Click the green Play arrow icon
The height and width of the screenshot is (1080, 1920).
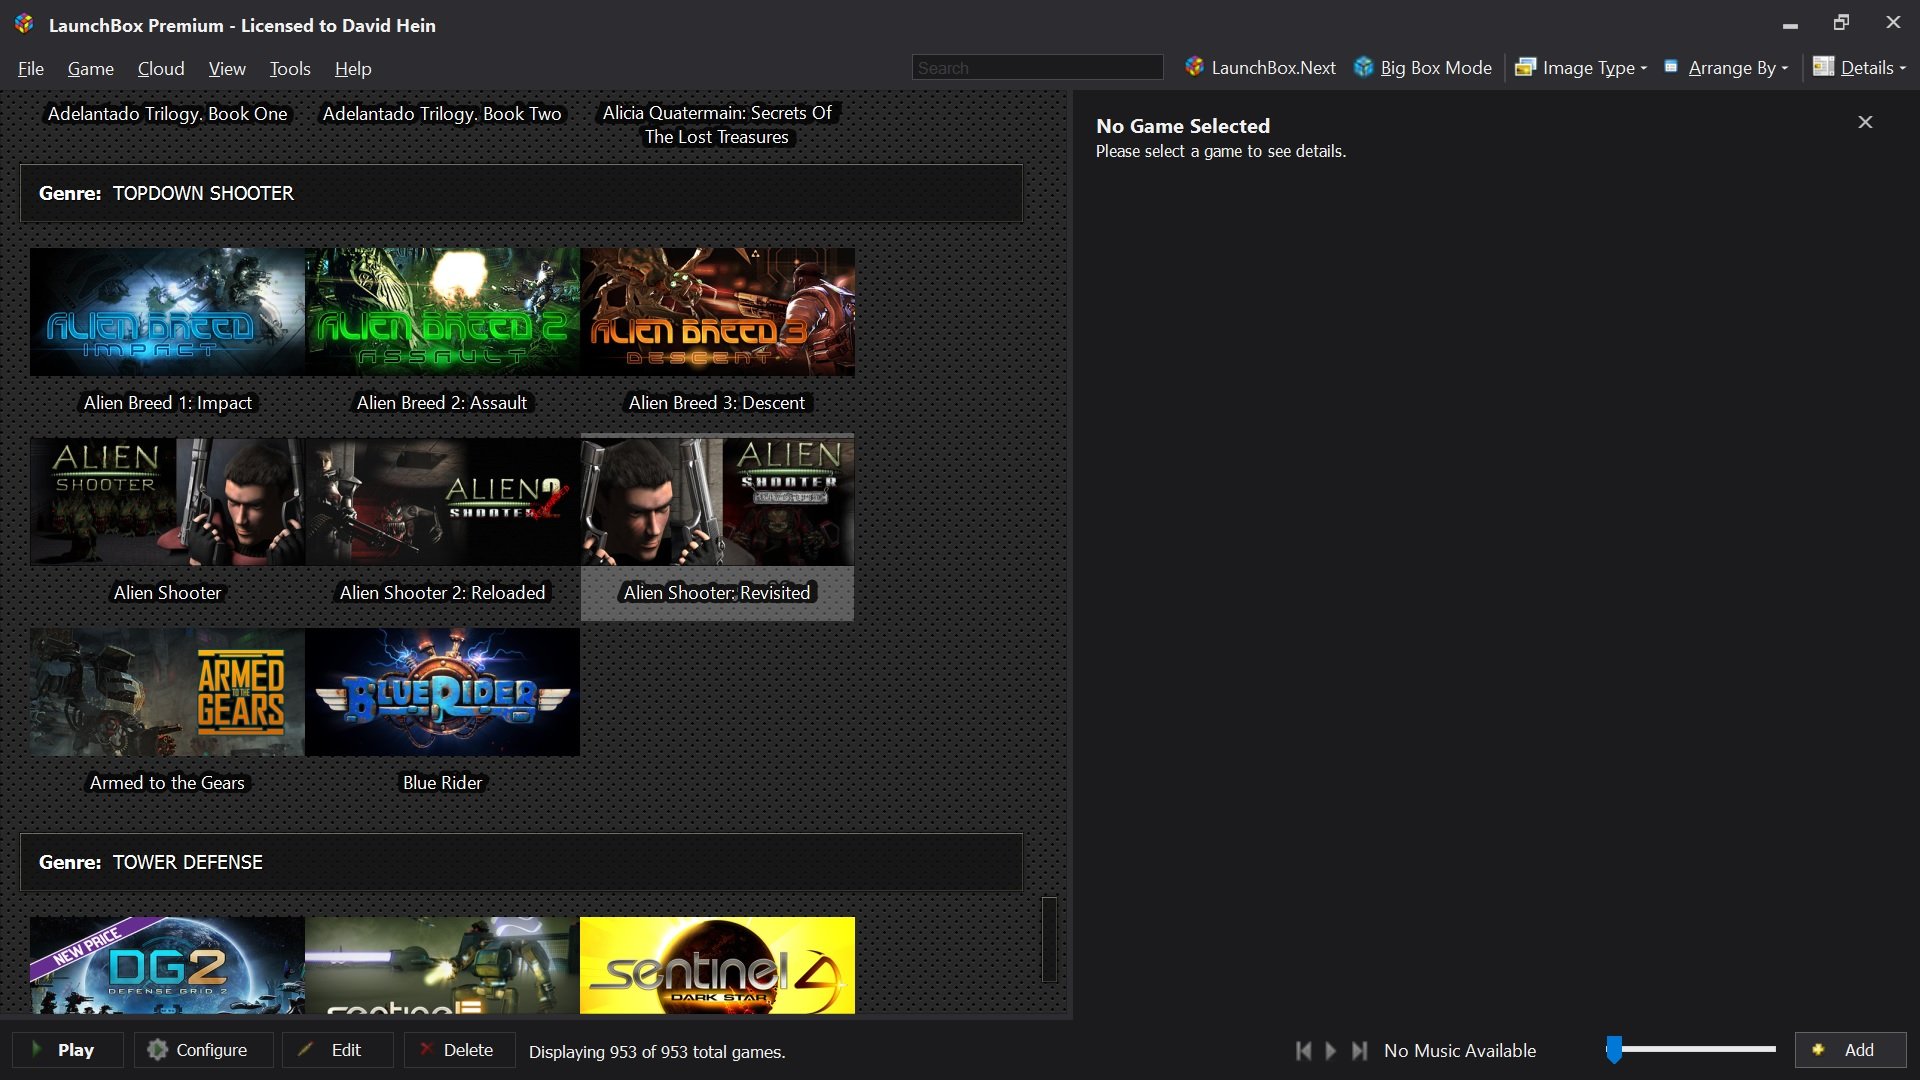tap(38, 1049)
